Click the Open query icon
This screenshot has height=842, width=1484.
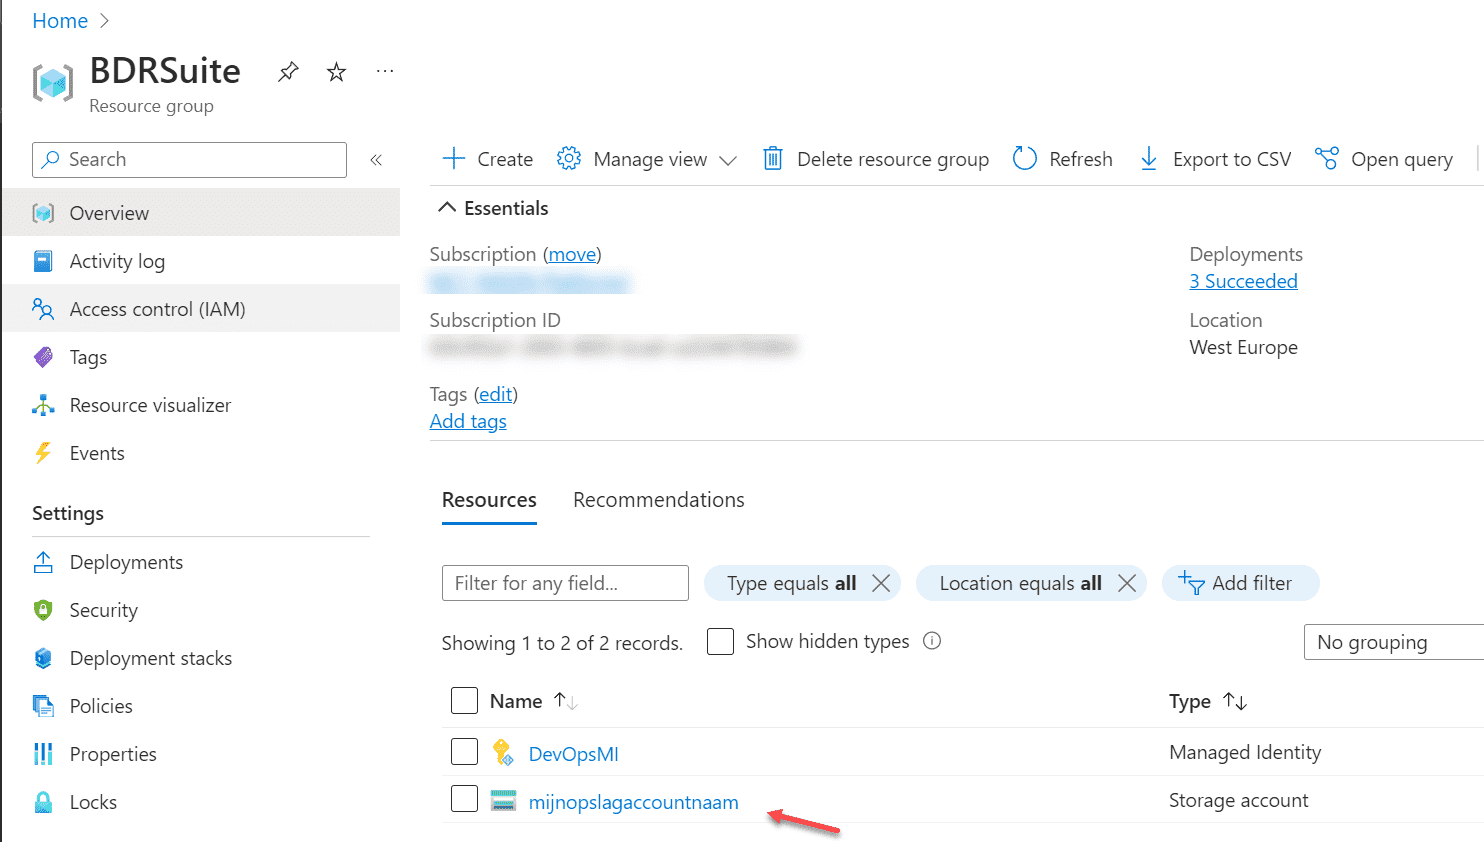pos(1327,158)
